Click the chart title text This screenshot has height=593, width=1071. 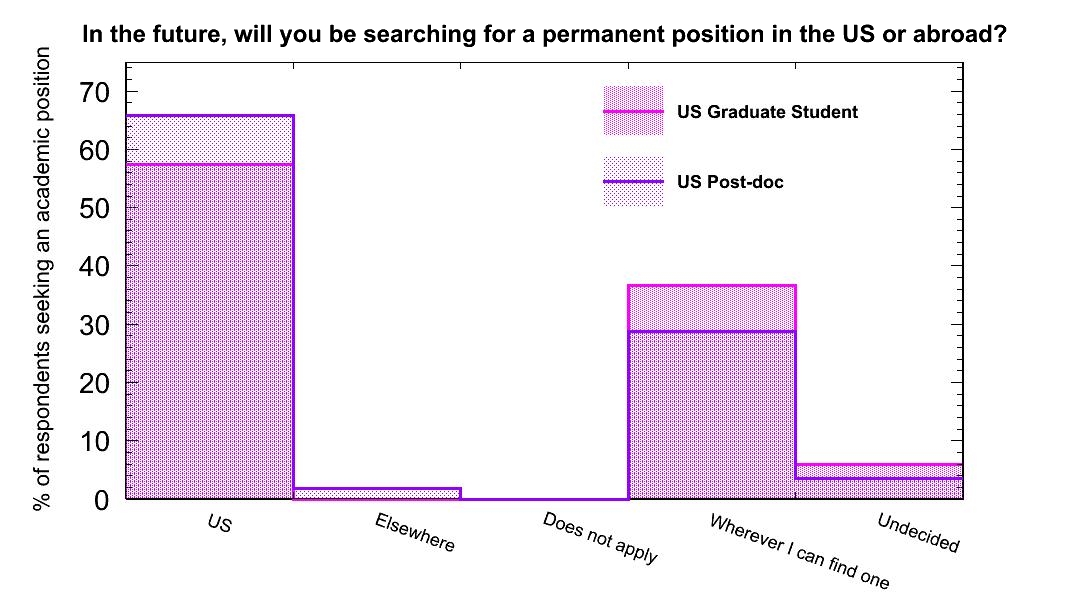[x=543, y=35]
